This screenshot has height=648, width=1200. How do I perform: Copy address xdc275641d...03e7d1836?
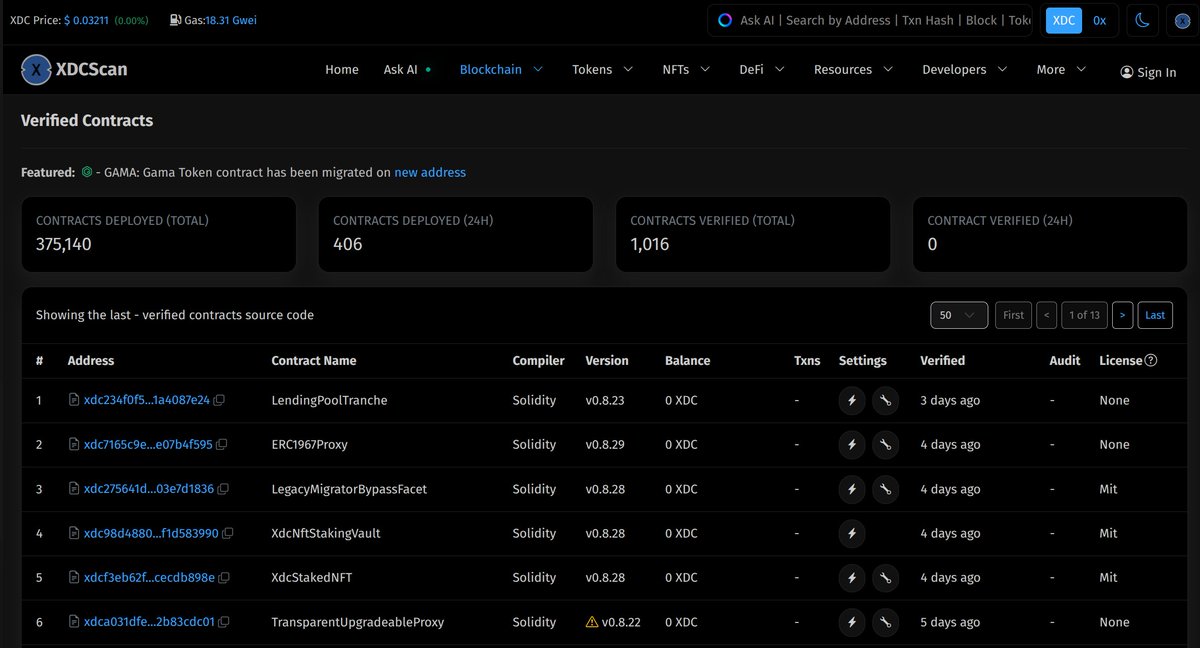223,489
